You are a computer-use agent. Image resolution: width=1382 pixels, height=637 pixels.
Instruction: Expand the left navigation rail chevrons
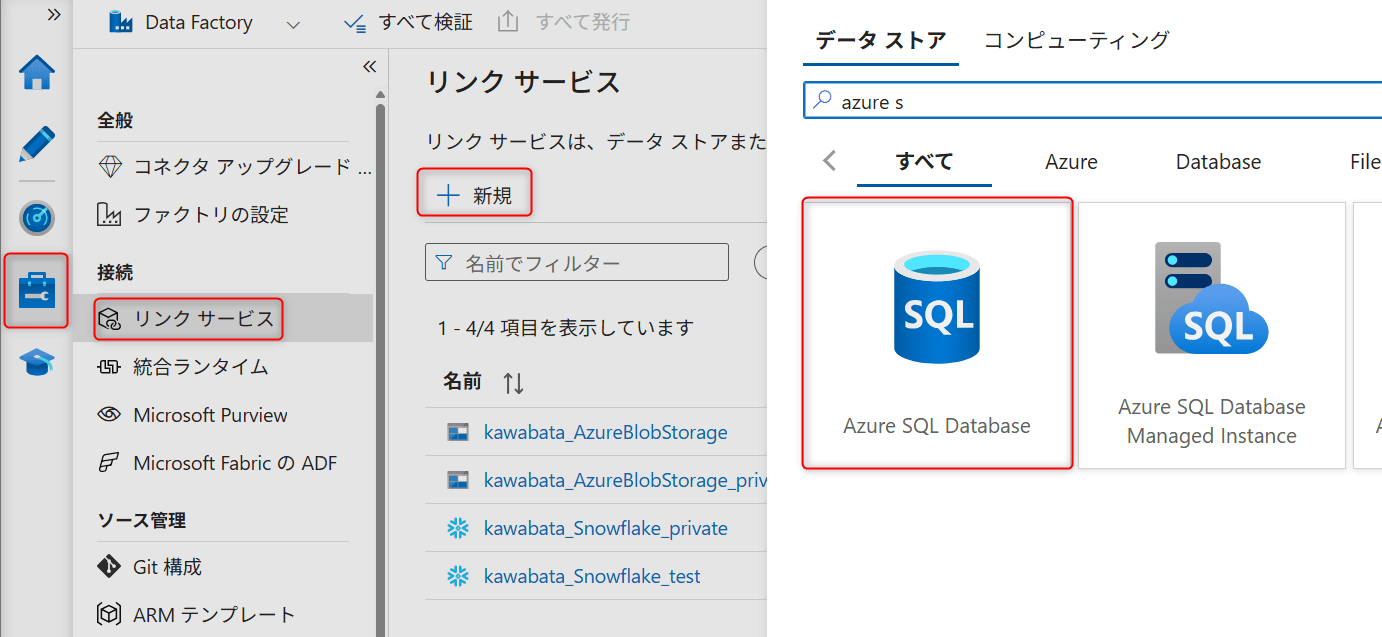53,14
